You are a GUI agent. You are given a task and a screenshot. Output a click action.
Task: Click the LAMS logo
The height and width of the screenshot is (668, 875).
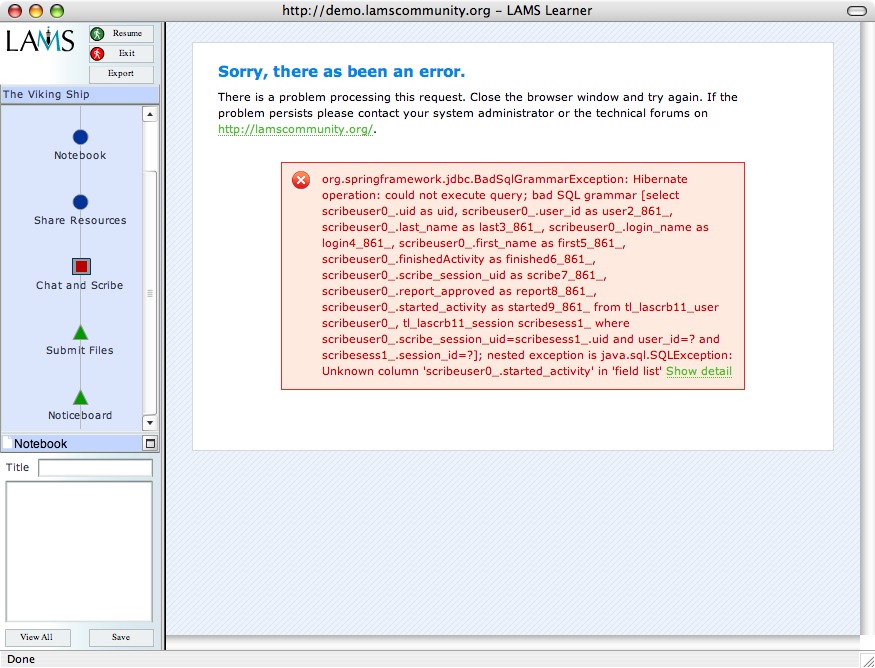click(40, 42)
